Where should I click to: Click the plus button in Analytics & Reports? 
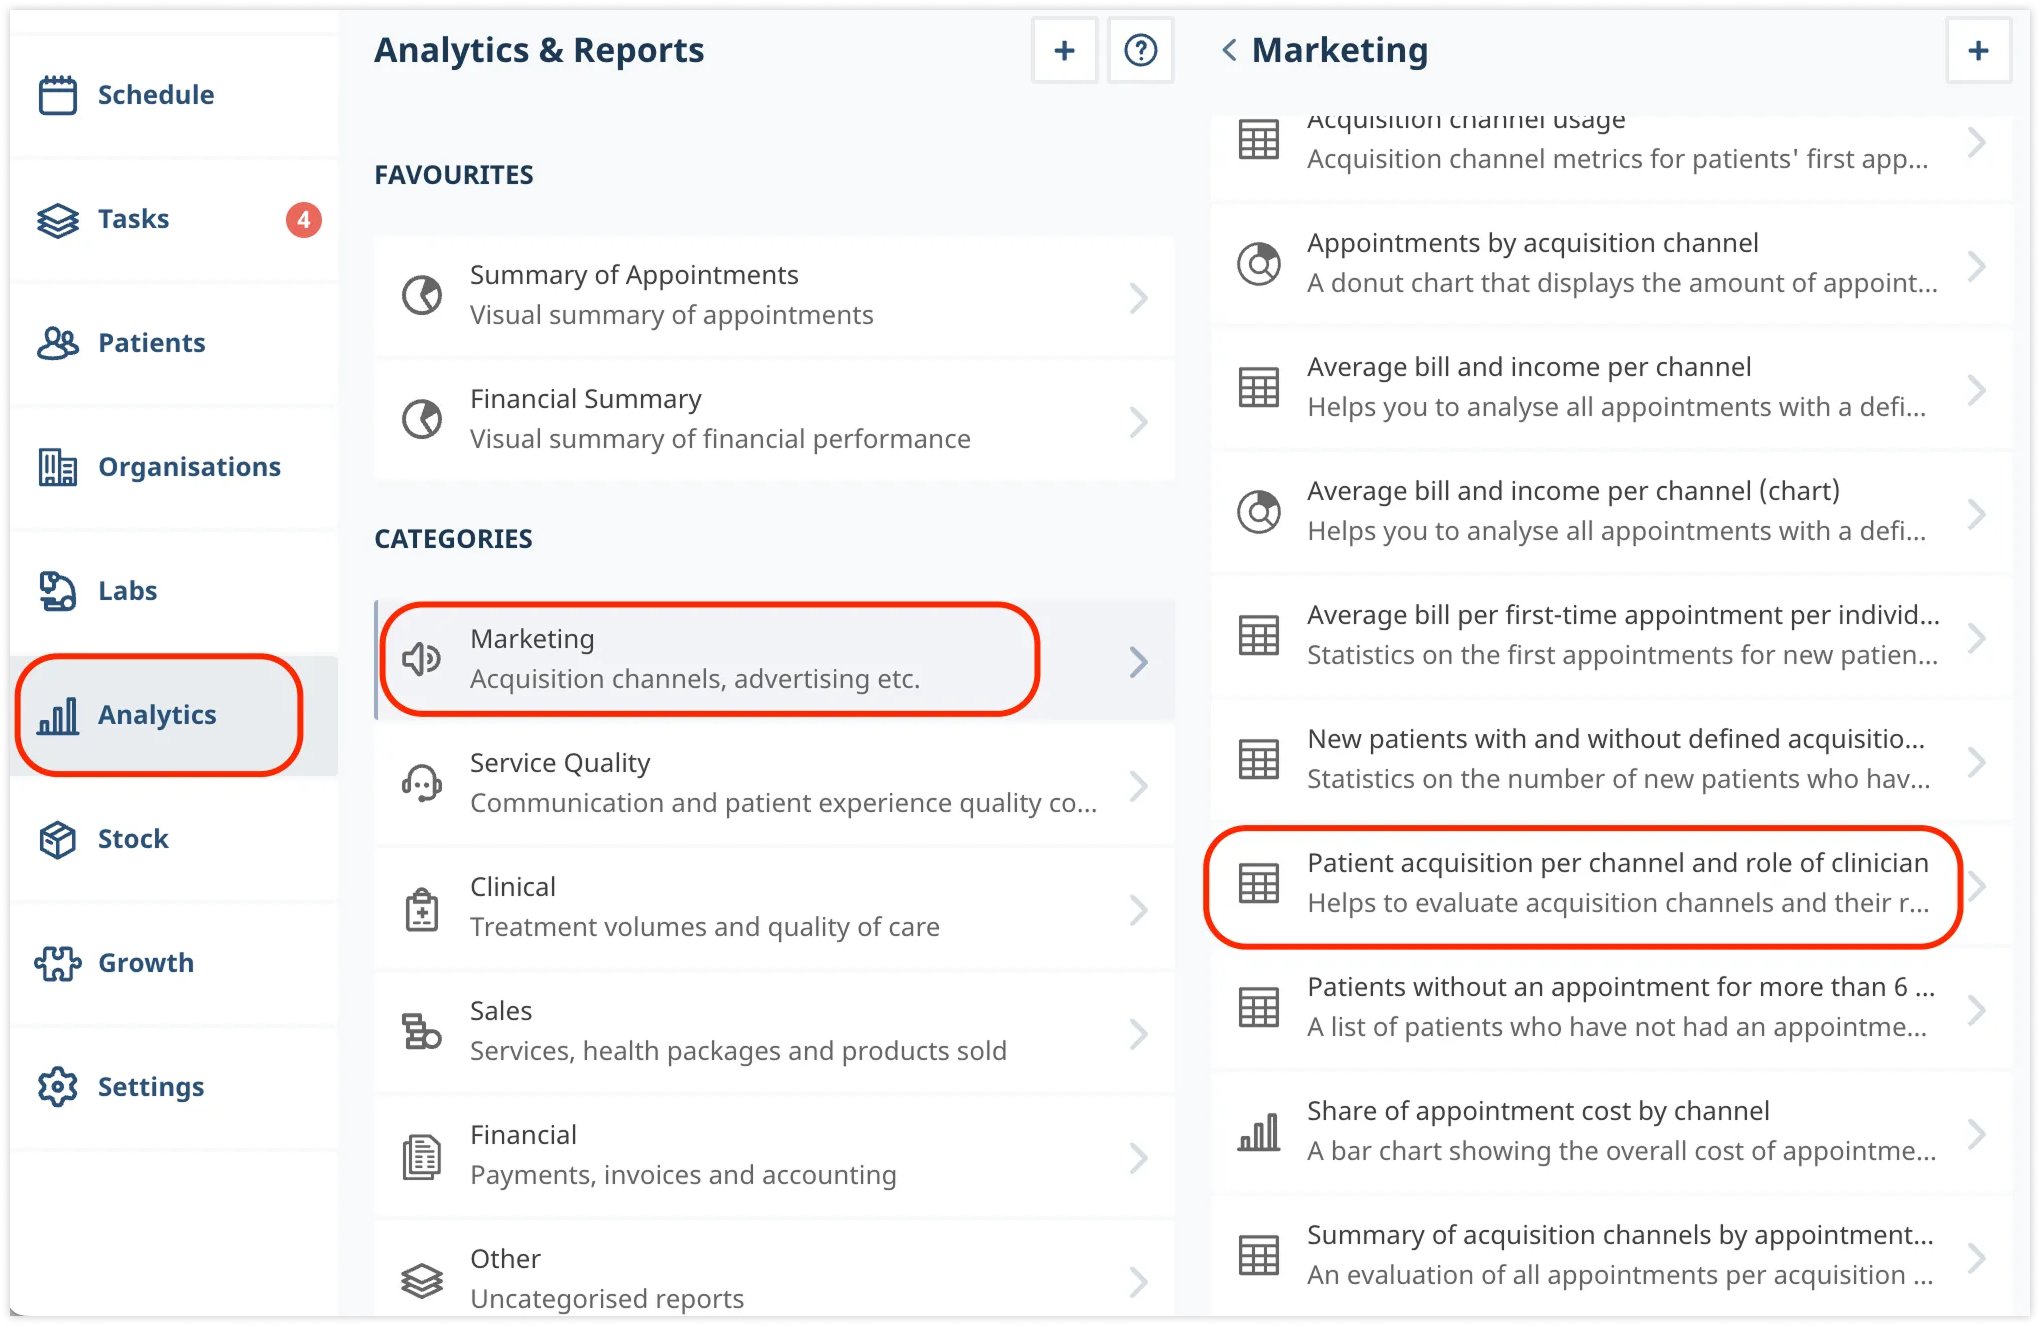click(x=1064, y=50)
